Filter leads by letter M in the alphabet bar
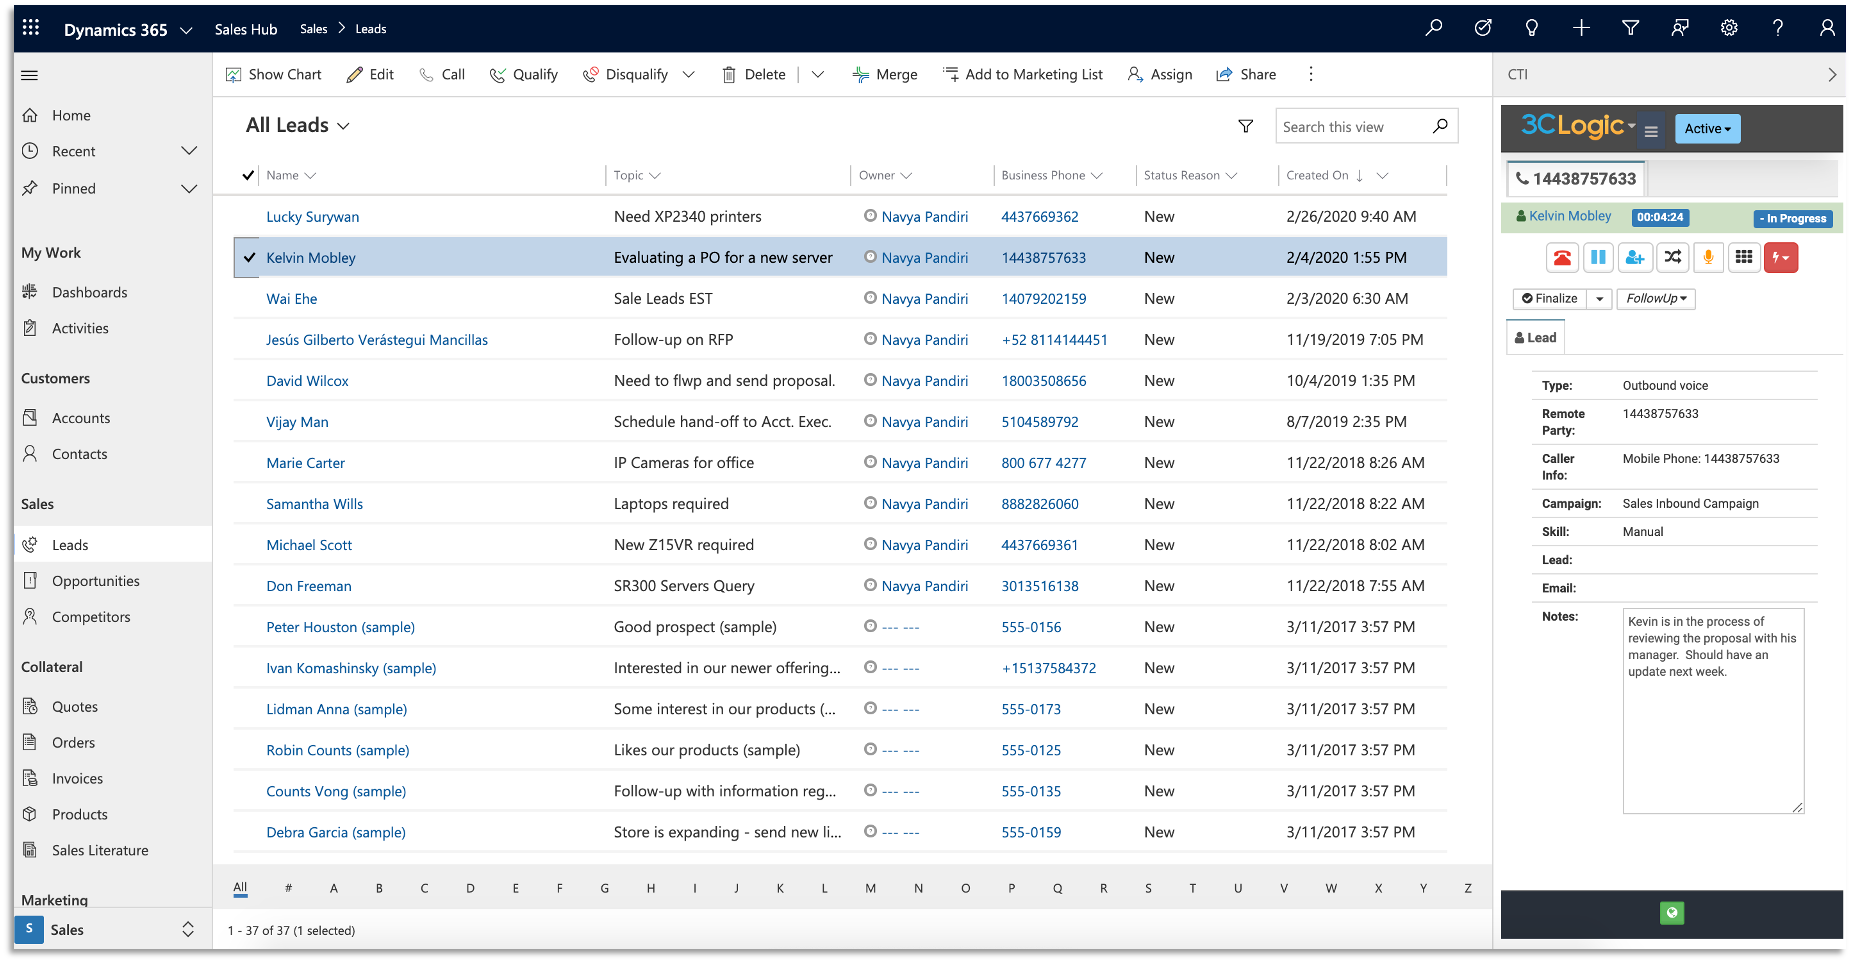Screen dimensions: 1850x962 point(870,887)
